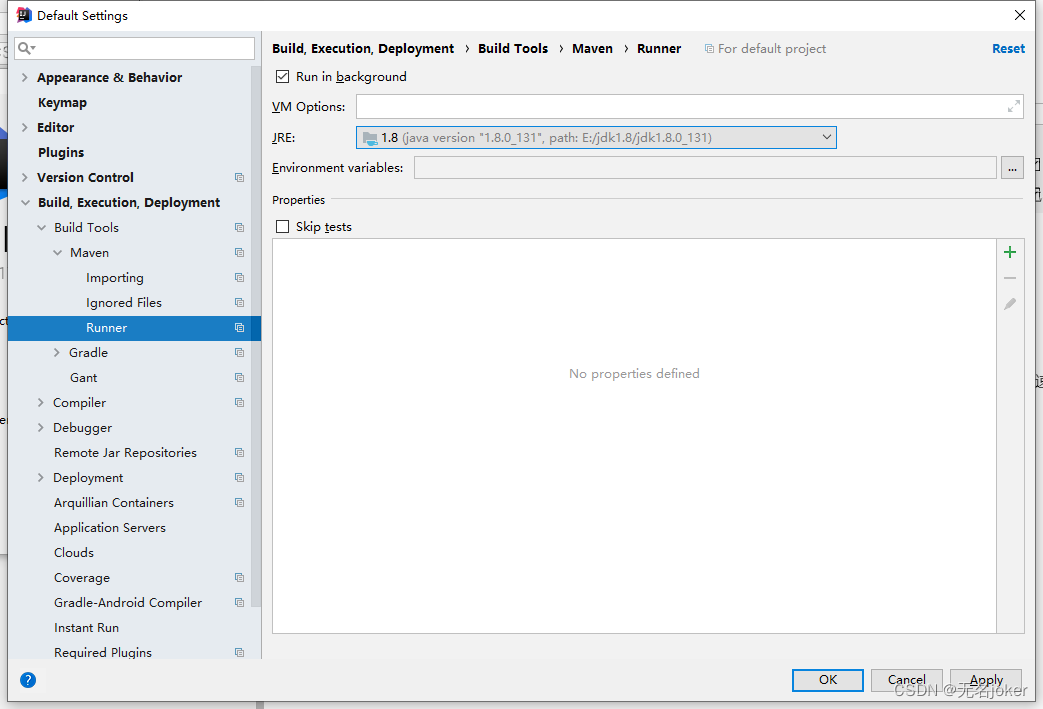The image size is (1043, 709).
Task: Expand the Deployment node arrow
Action: tap(41, 478)
